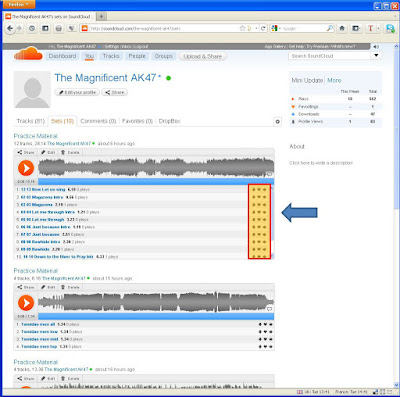Seek within the first set's waveform
The image size is (400, 397).
(x=156, y=168)
